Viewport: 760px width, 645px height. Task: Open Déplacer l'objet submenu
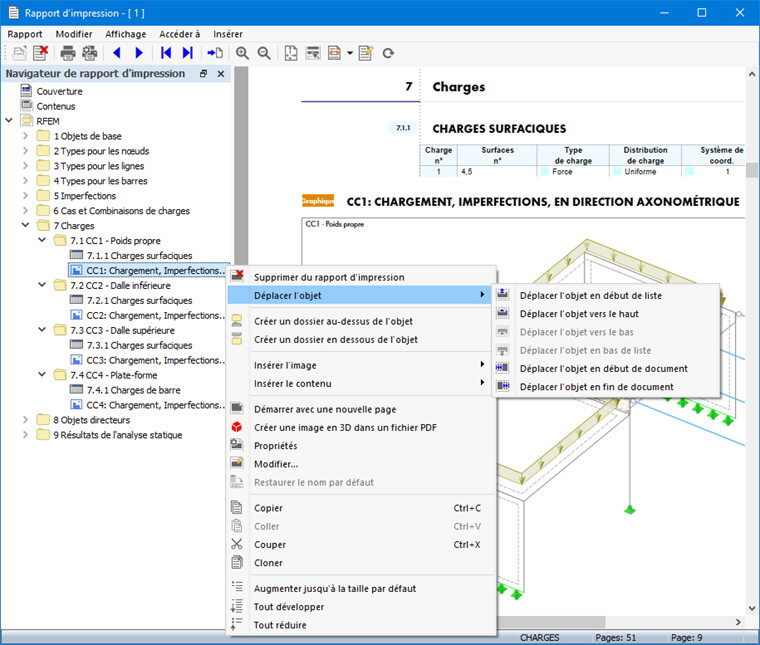[x=362, y=296]
